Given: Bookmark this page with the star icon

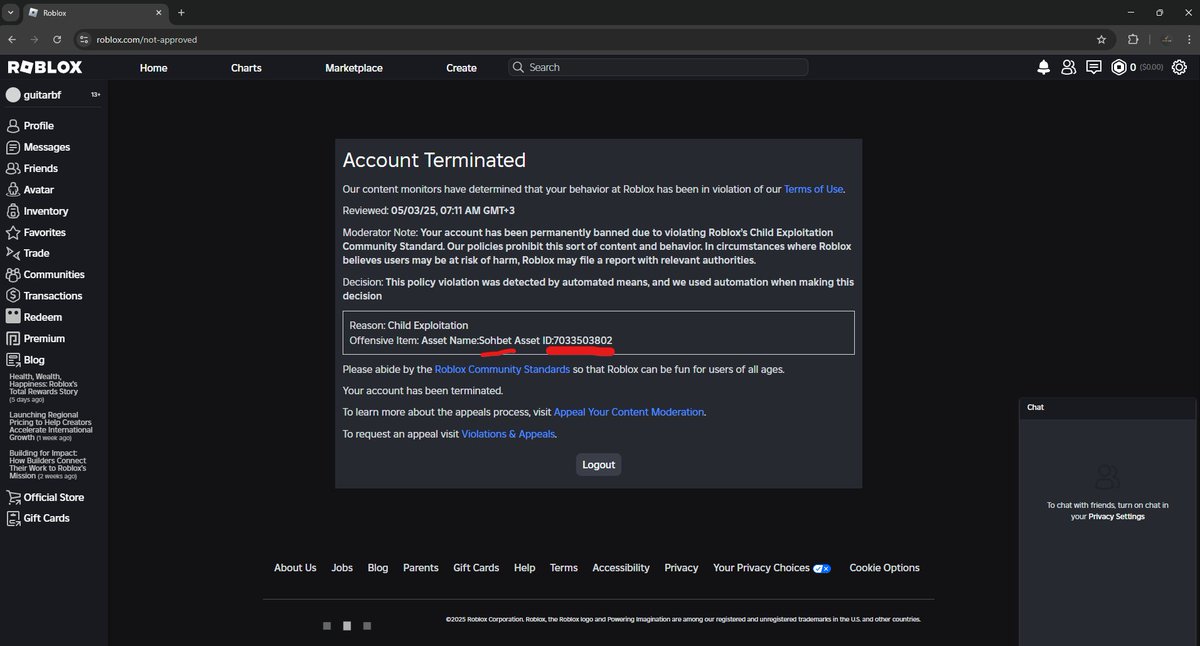Looking at the screenshot, I should point(1101,40).
